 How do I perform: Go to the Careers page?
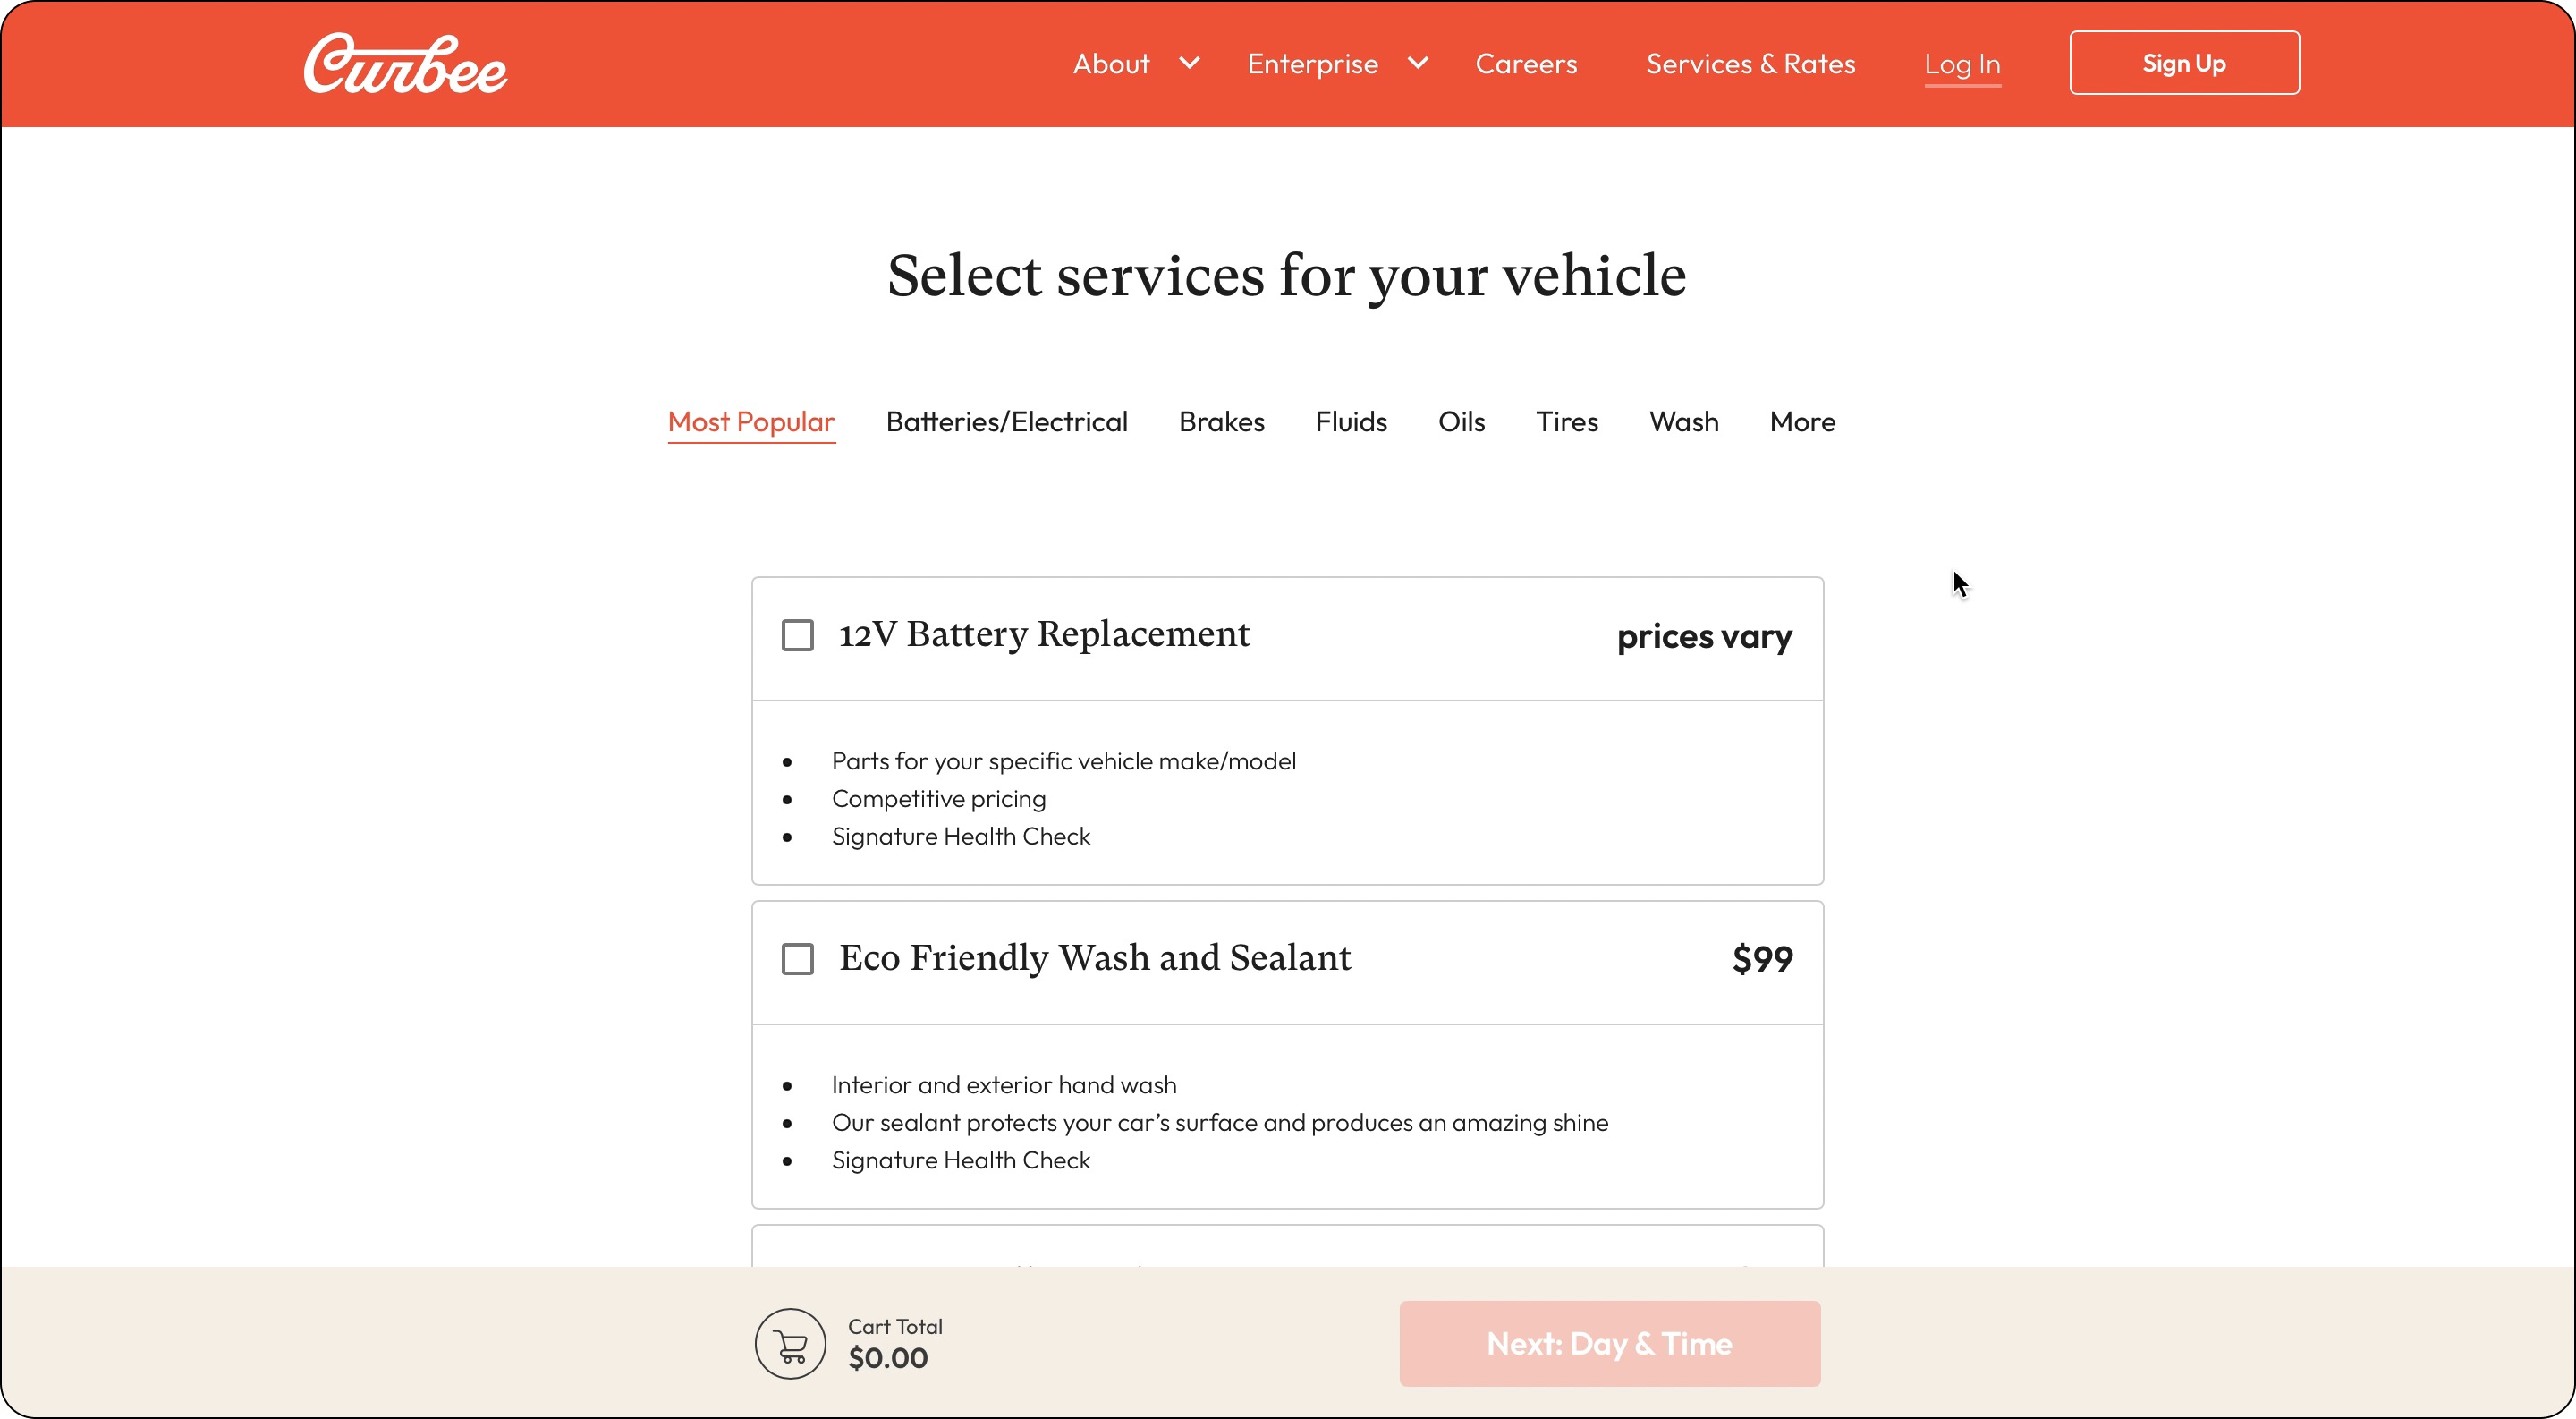pyautogui.click(x=1526, y=64)
